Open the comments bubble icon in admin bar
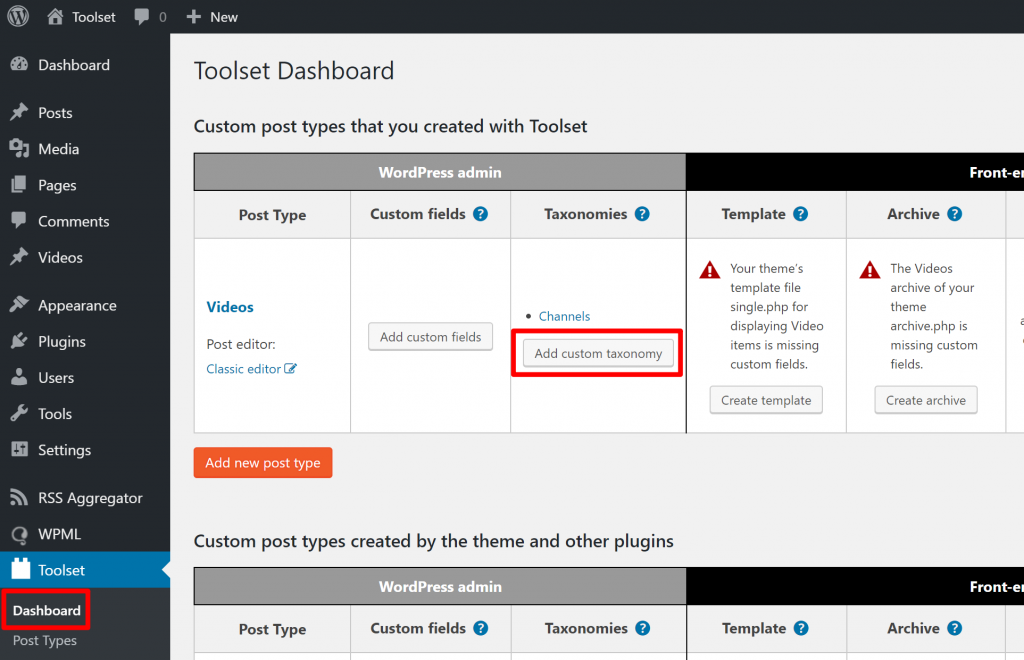Viewport: 1024px width, 660px height. click(141, 16)
